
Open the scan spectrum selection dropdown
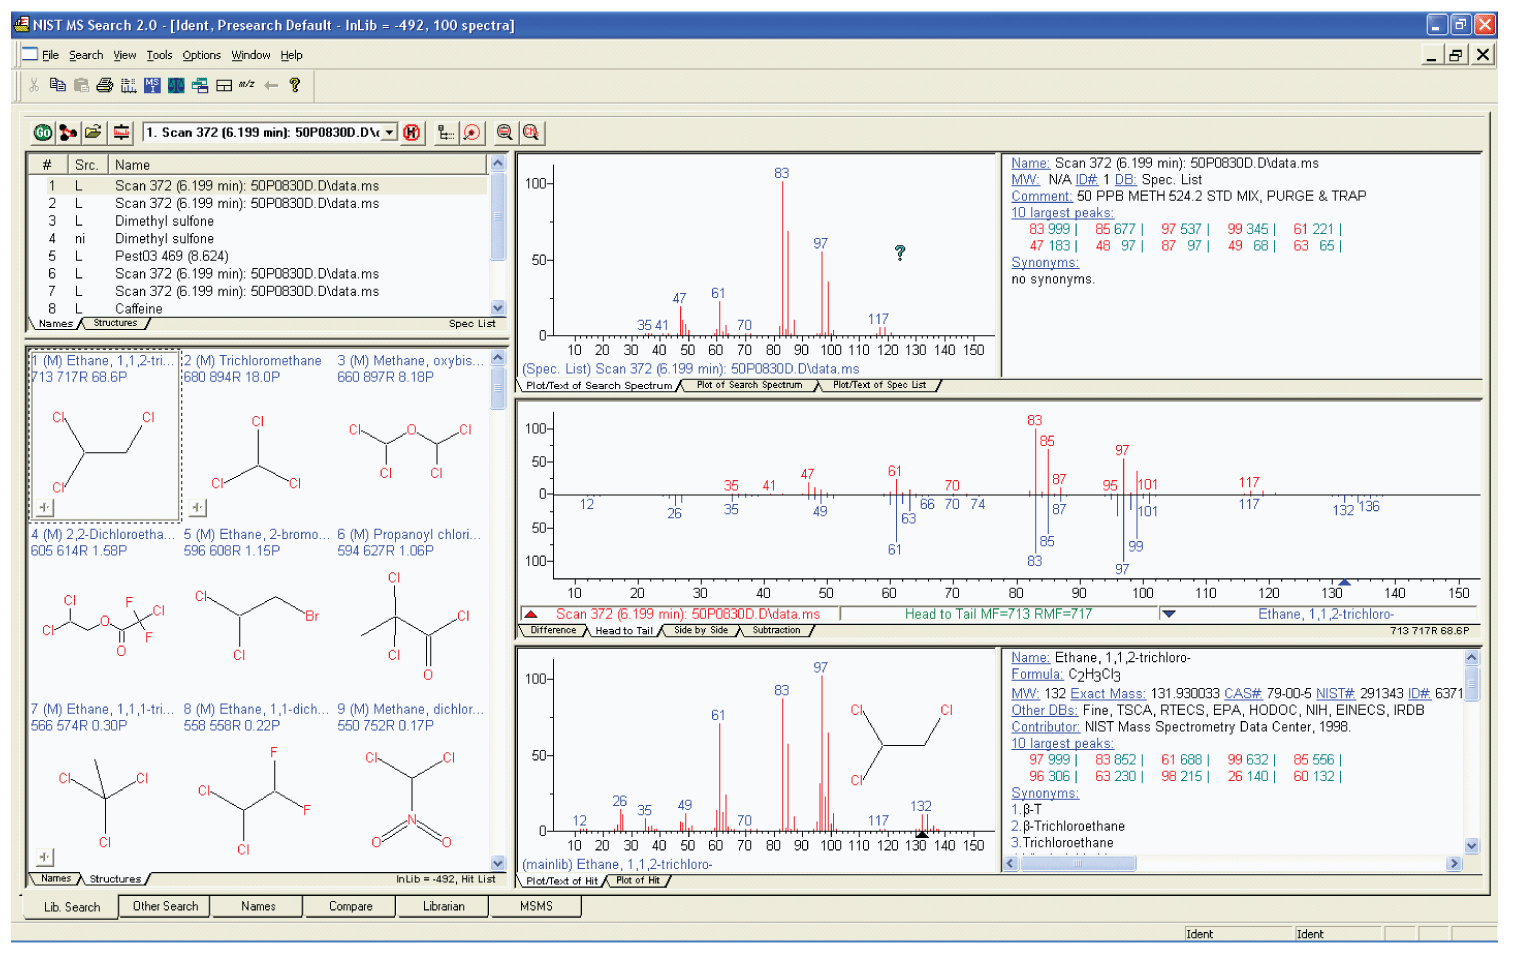click(389, 132)
